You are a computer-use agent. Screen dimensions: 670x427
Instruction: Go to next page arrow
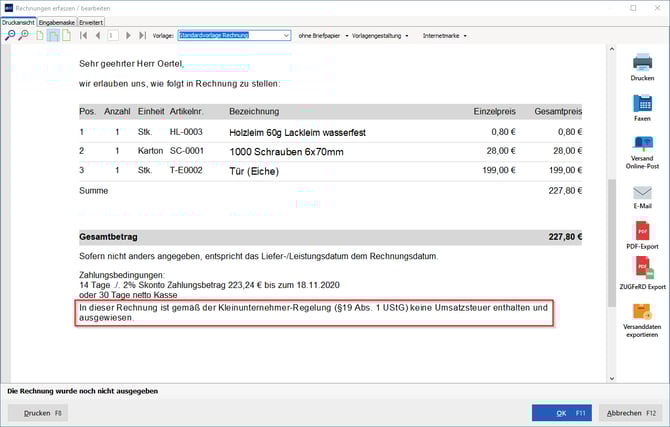click(128, 35)
